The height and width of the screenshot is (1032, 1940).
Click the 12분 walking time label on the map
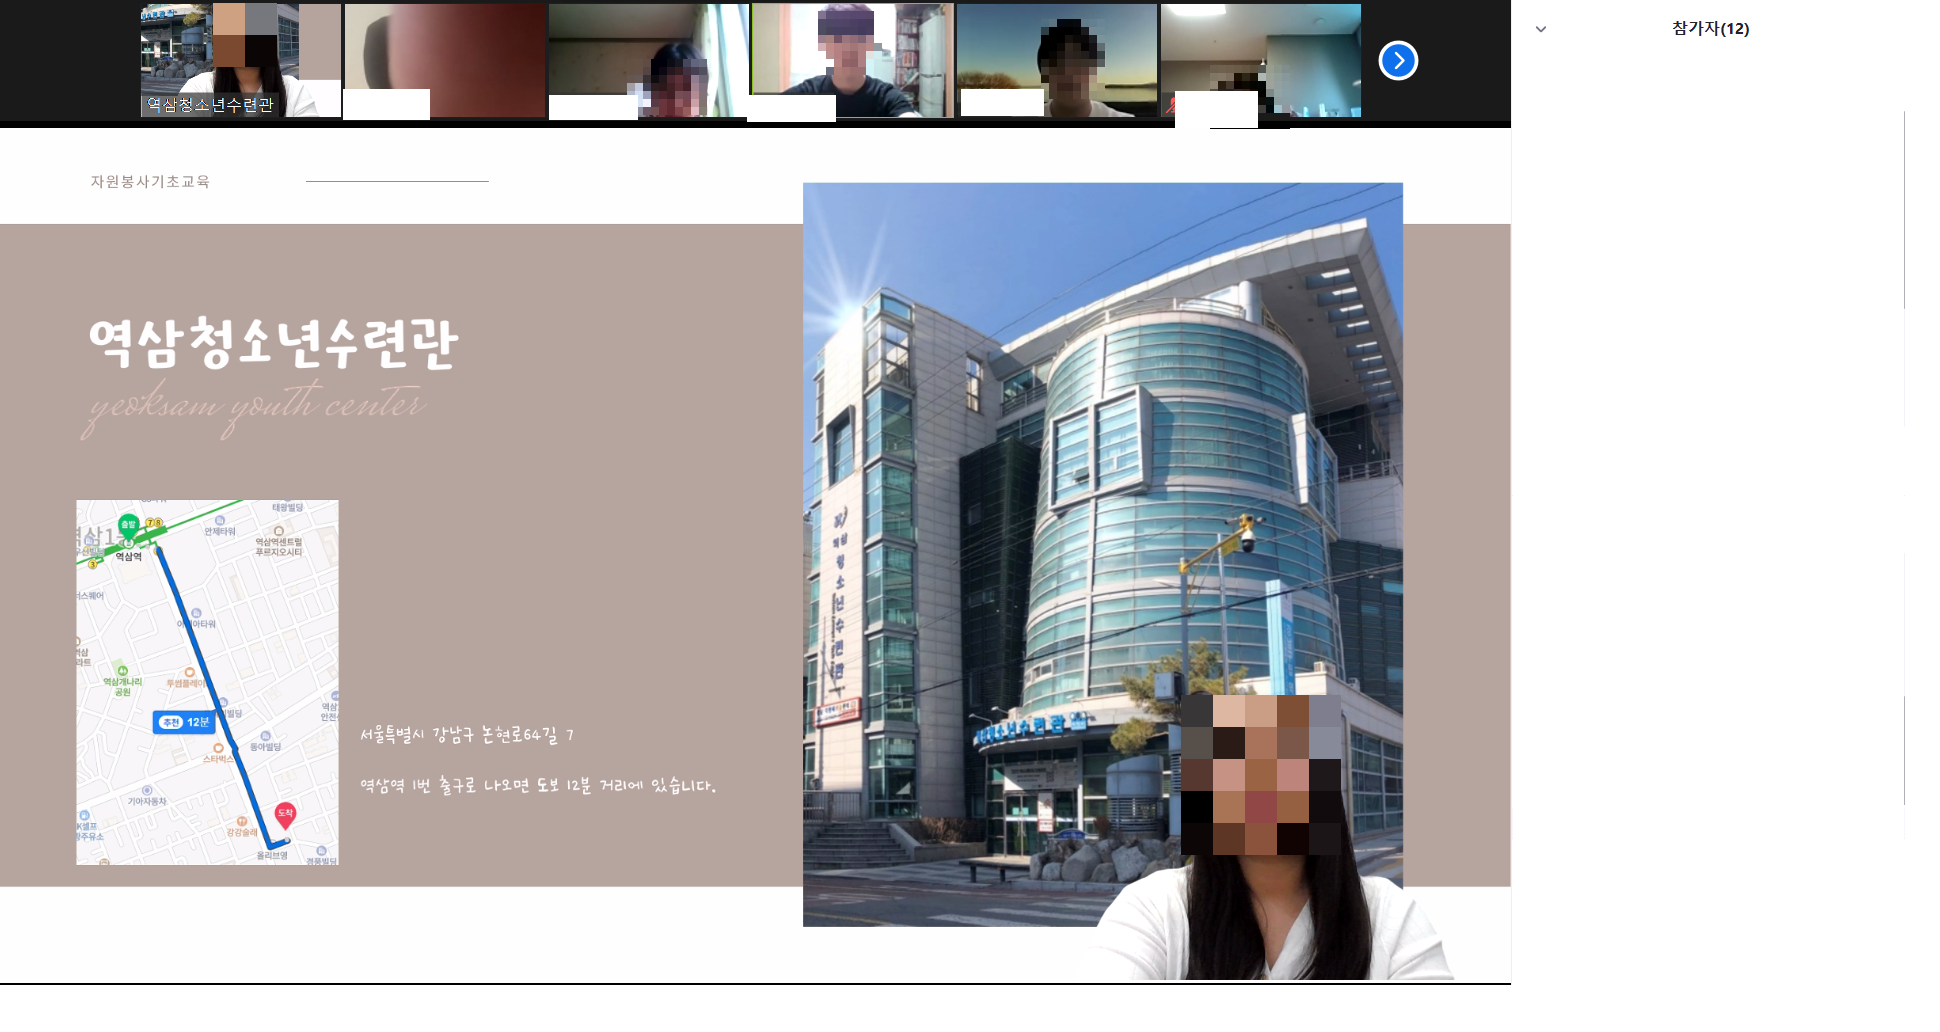[185, 722]
